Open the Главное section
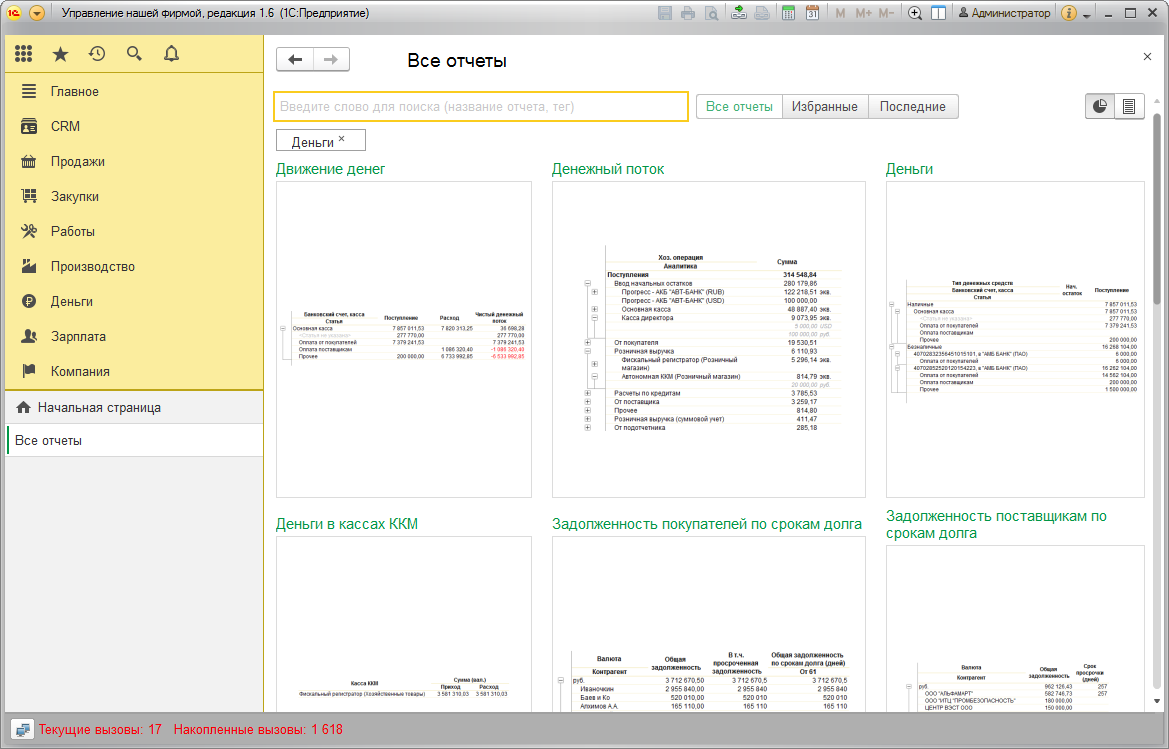Screen dimensions: 1169x749 (134, 92)
